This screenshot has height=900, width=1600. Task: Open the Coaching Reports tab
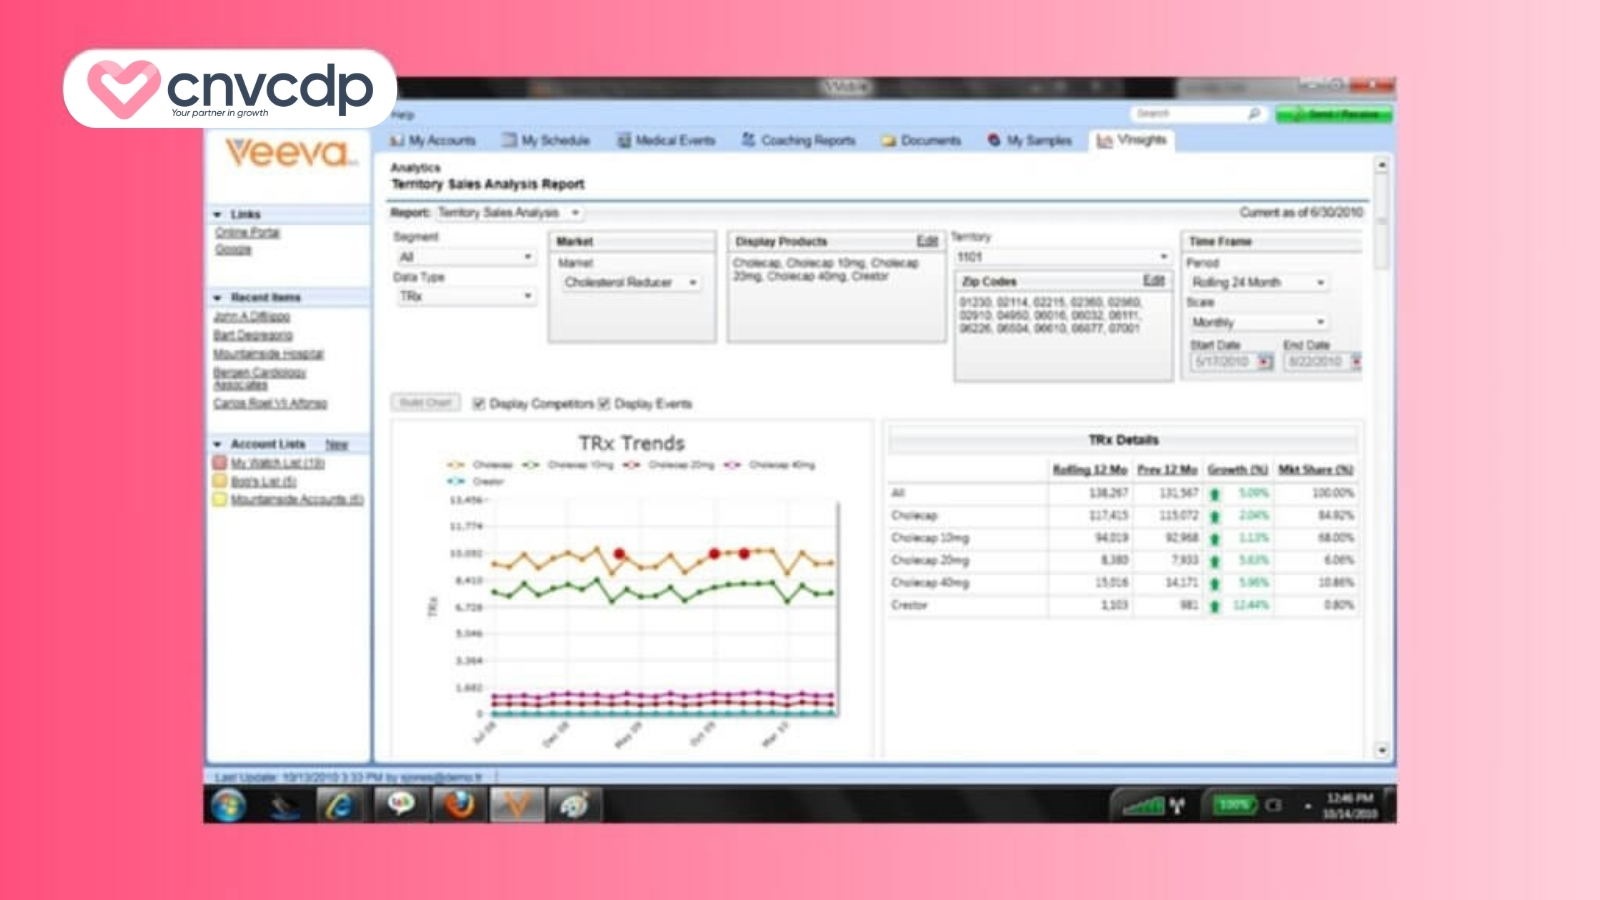[x=798, y=141]
